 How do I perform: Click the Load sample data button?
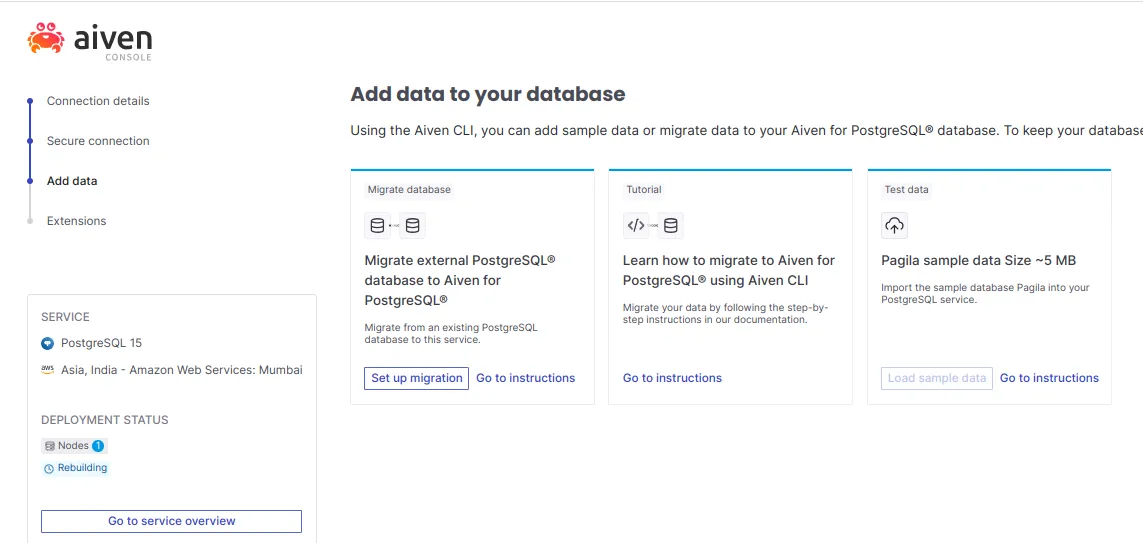click(937, 378)
